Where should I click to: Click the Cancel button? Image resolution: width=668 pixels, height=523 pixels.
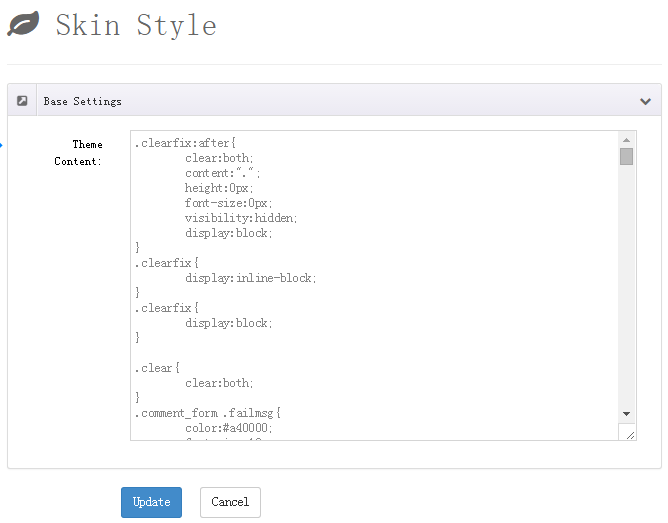tap(230, 502)
